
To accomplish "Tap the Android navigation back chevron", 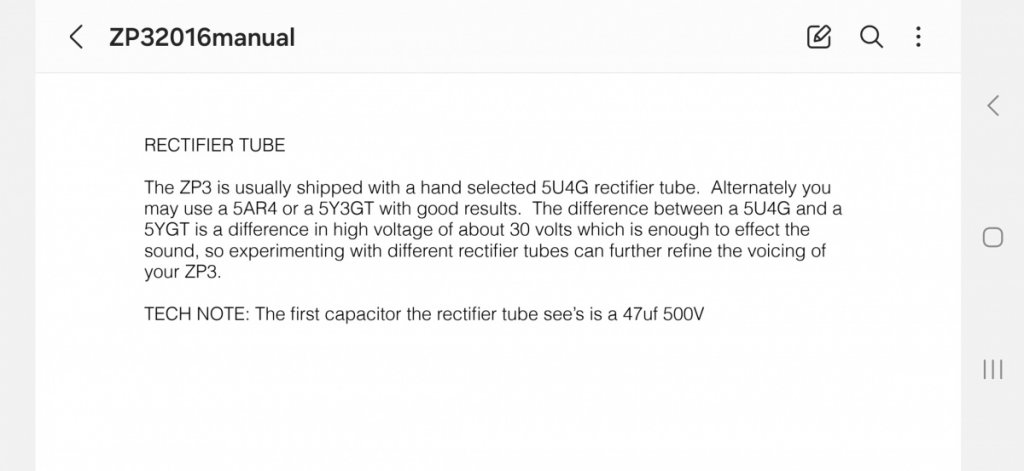I will pyautogui.click(x=993, y=106).
